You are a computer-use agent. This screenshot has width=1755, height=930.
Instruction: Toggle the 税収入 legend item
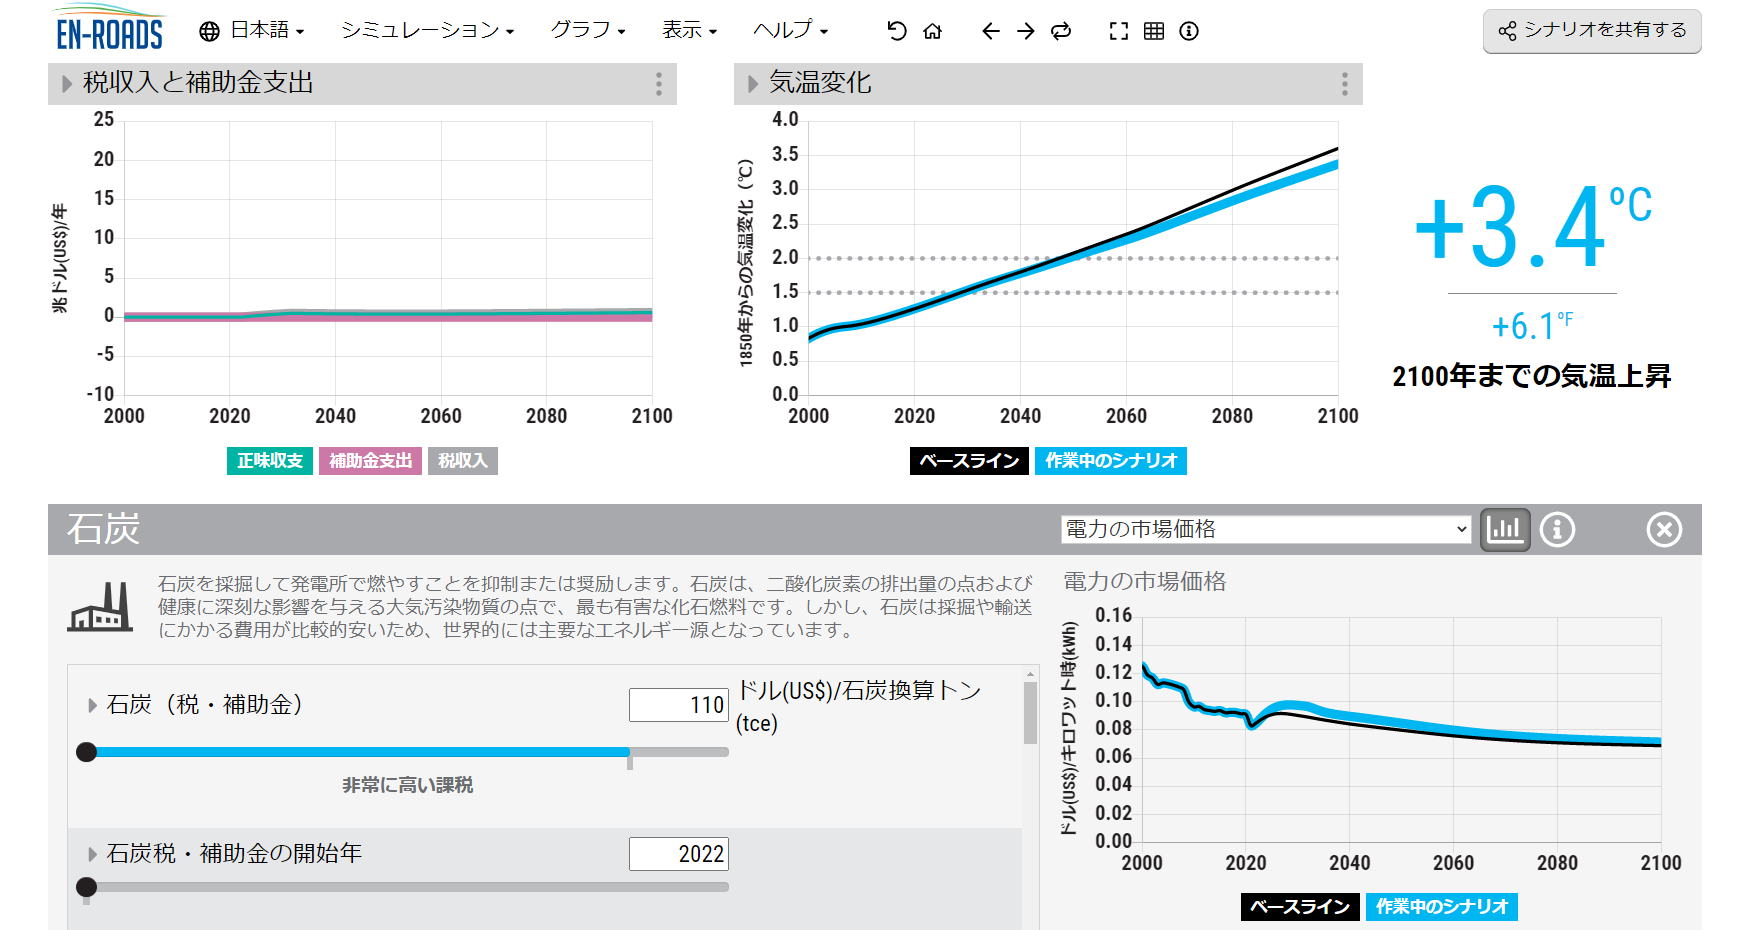point(463,461)
